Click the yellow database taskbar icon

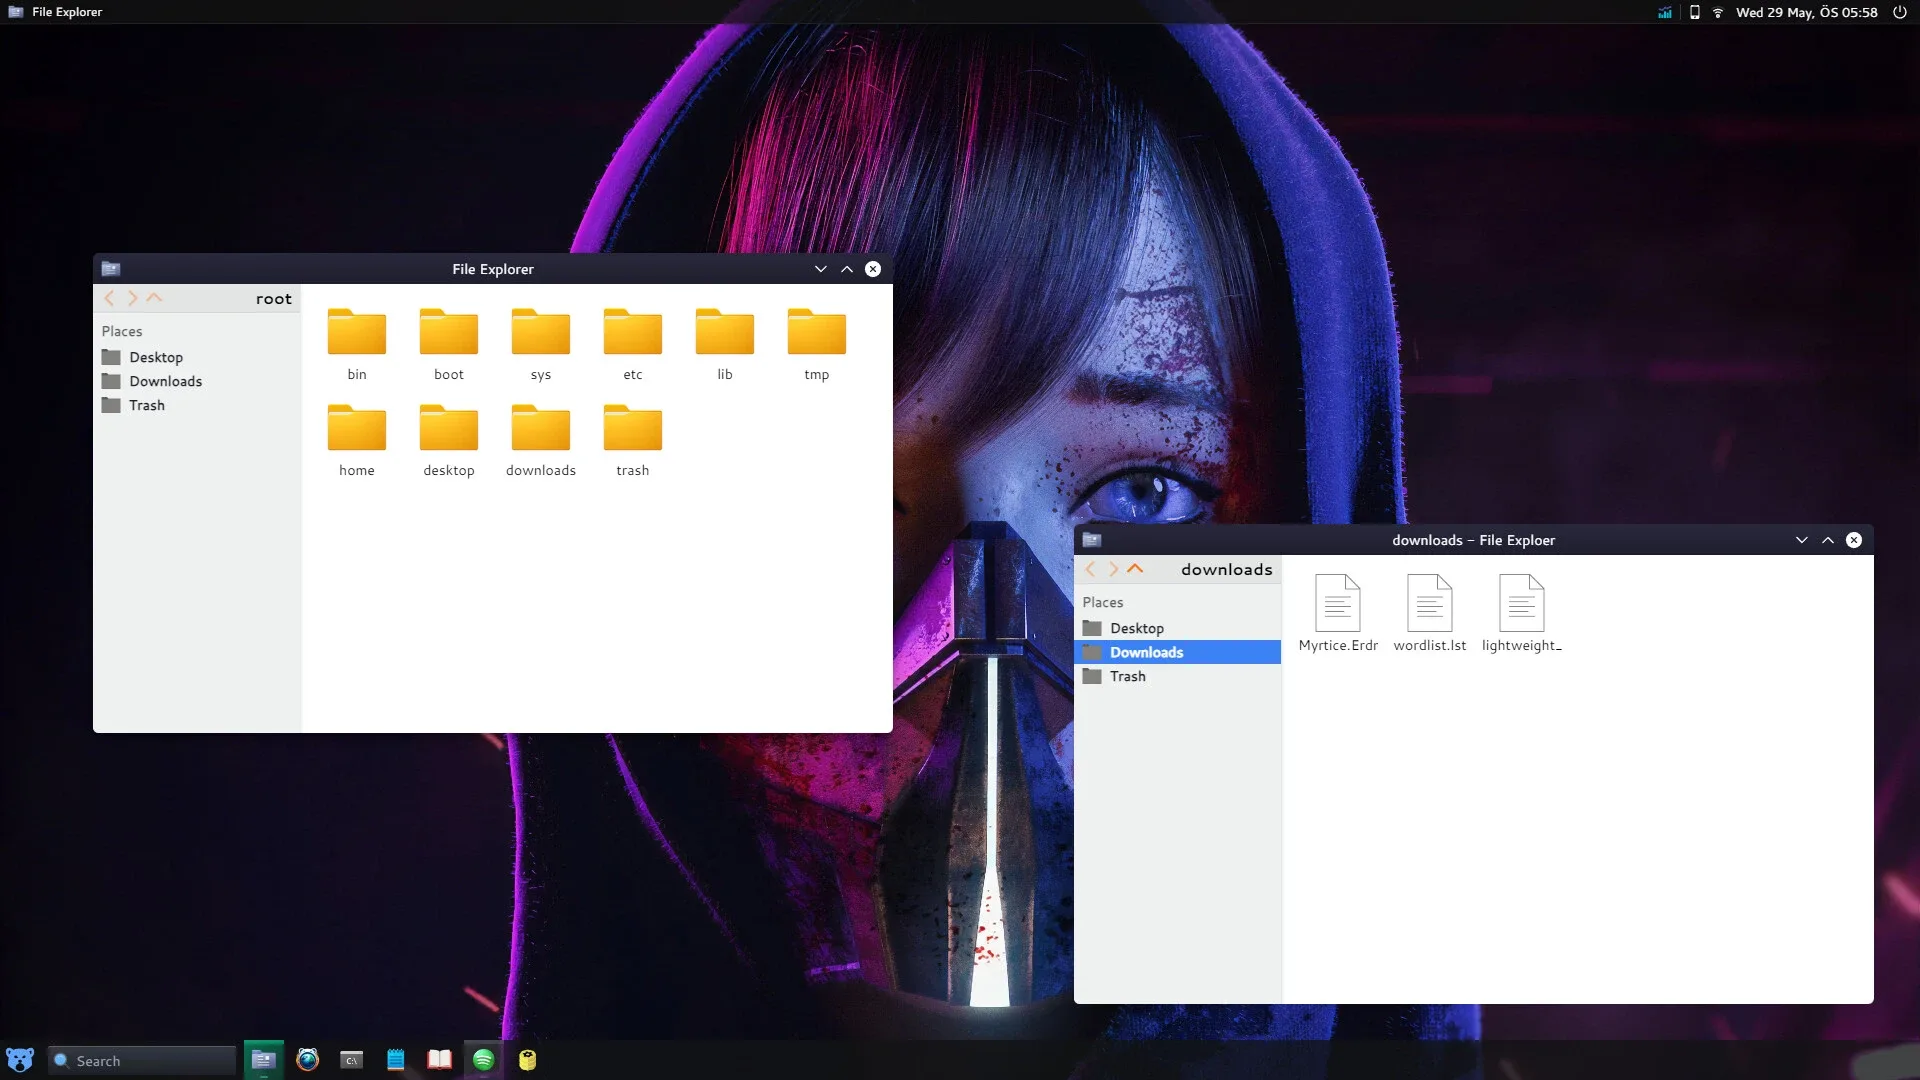(527, 1060)
